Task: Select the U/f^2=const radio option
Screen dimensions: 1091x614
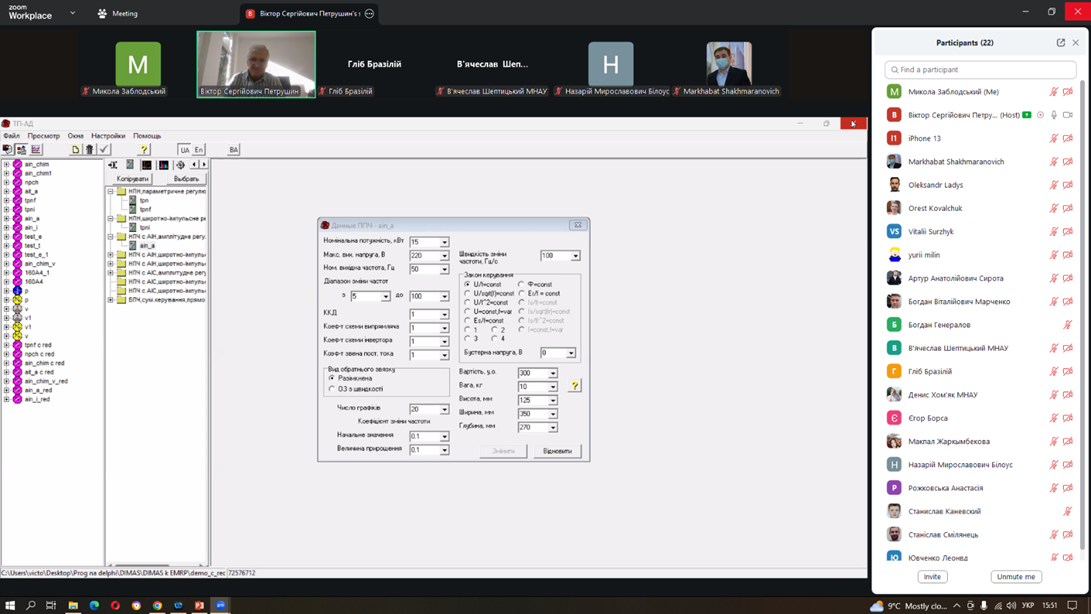Action: tap(468, 302)
